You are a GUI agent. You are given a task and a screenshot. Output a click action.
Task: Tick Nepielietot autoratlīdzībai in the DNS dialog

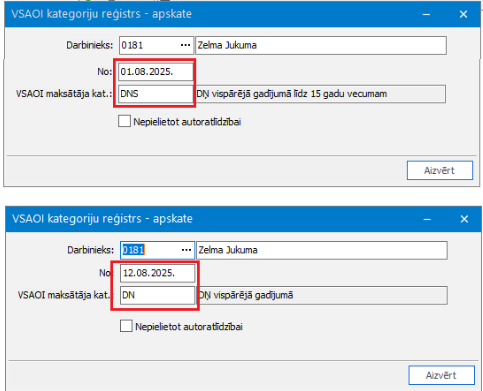124,121
